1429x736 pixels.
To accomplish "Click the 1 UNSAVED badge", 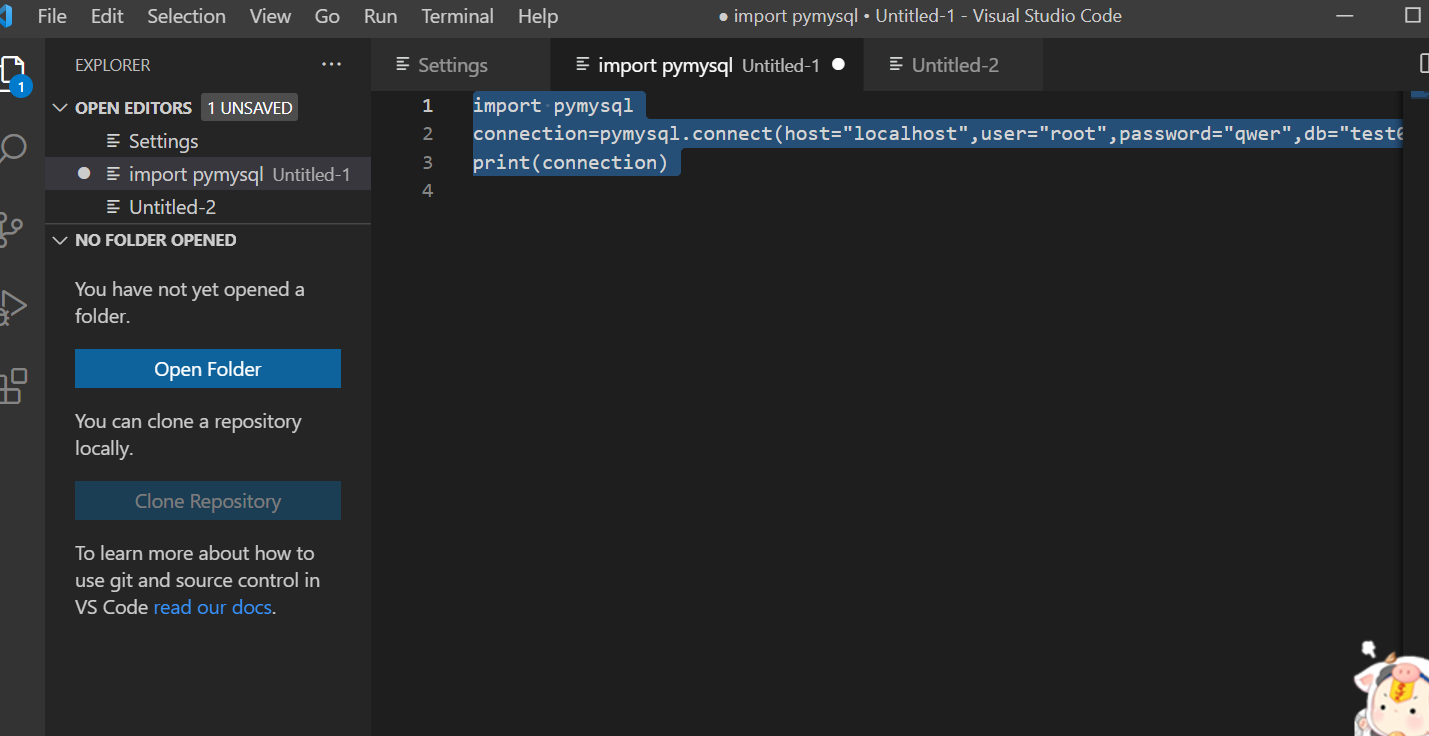I will pos(250,108).
